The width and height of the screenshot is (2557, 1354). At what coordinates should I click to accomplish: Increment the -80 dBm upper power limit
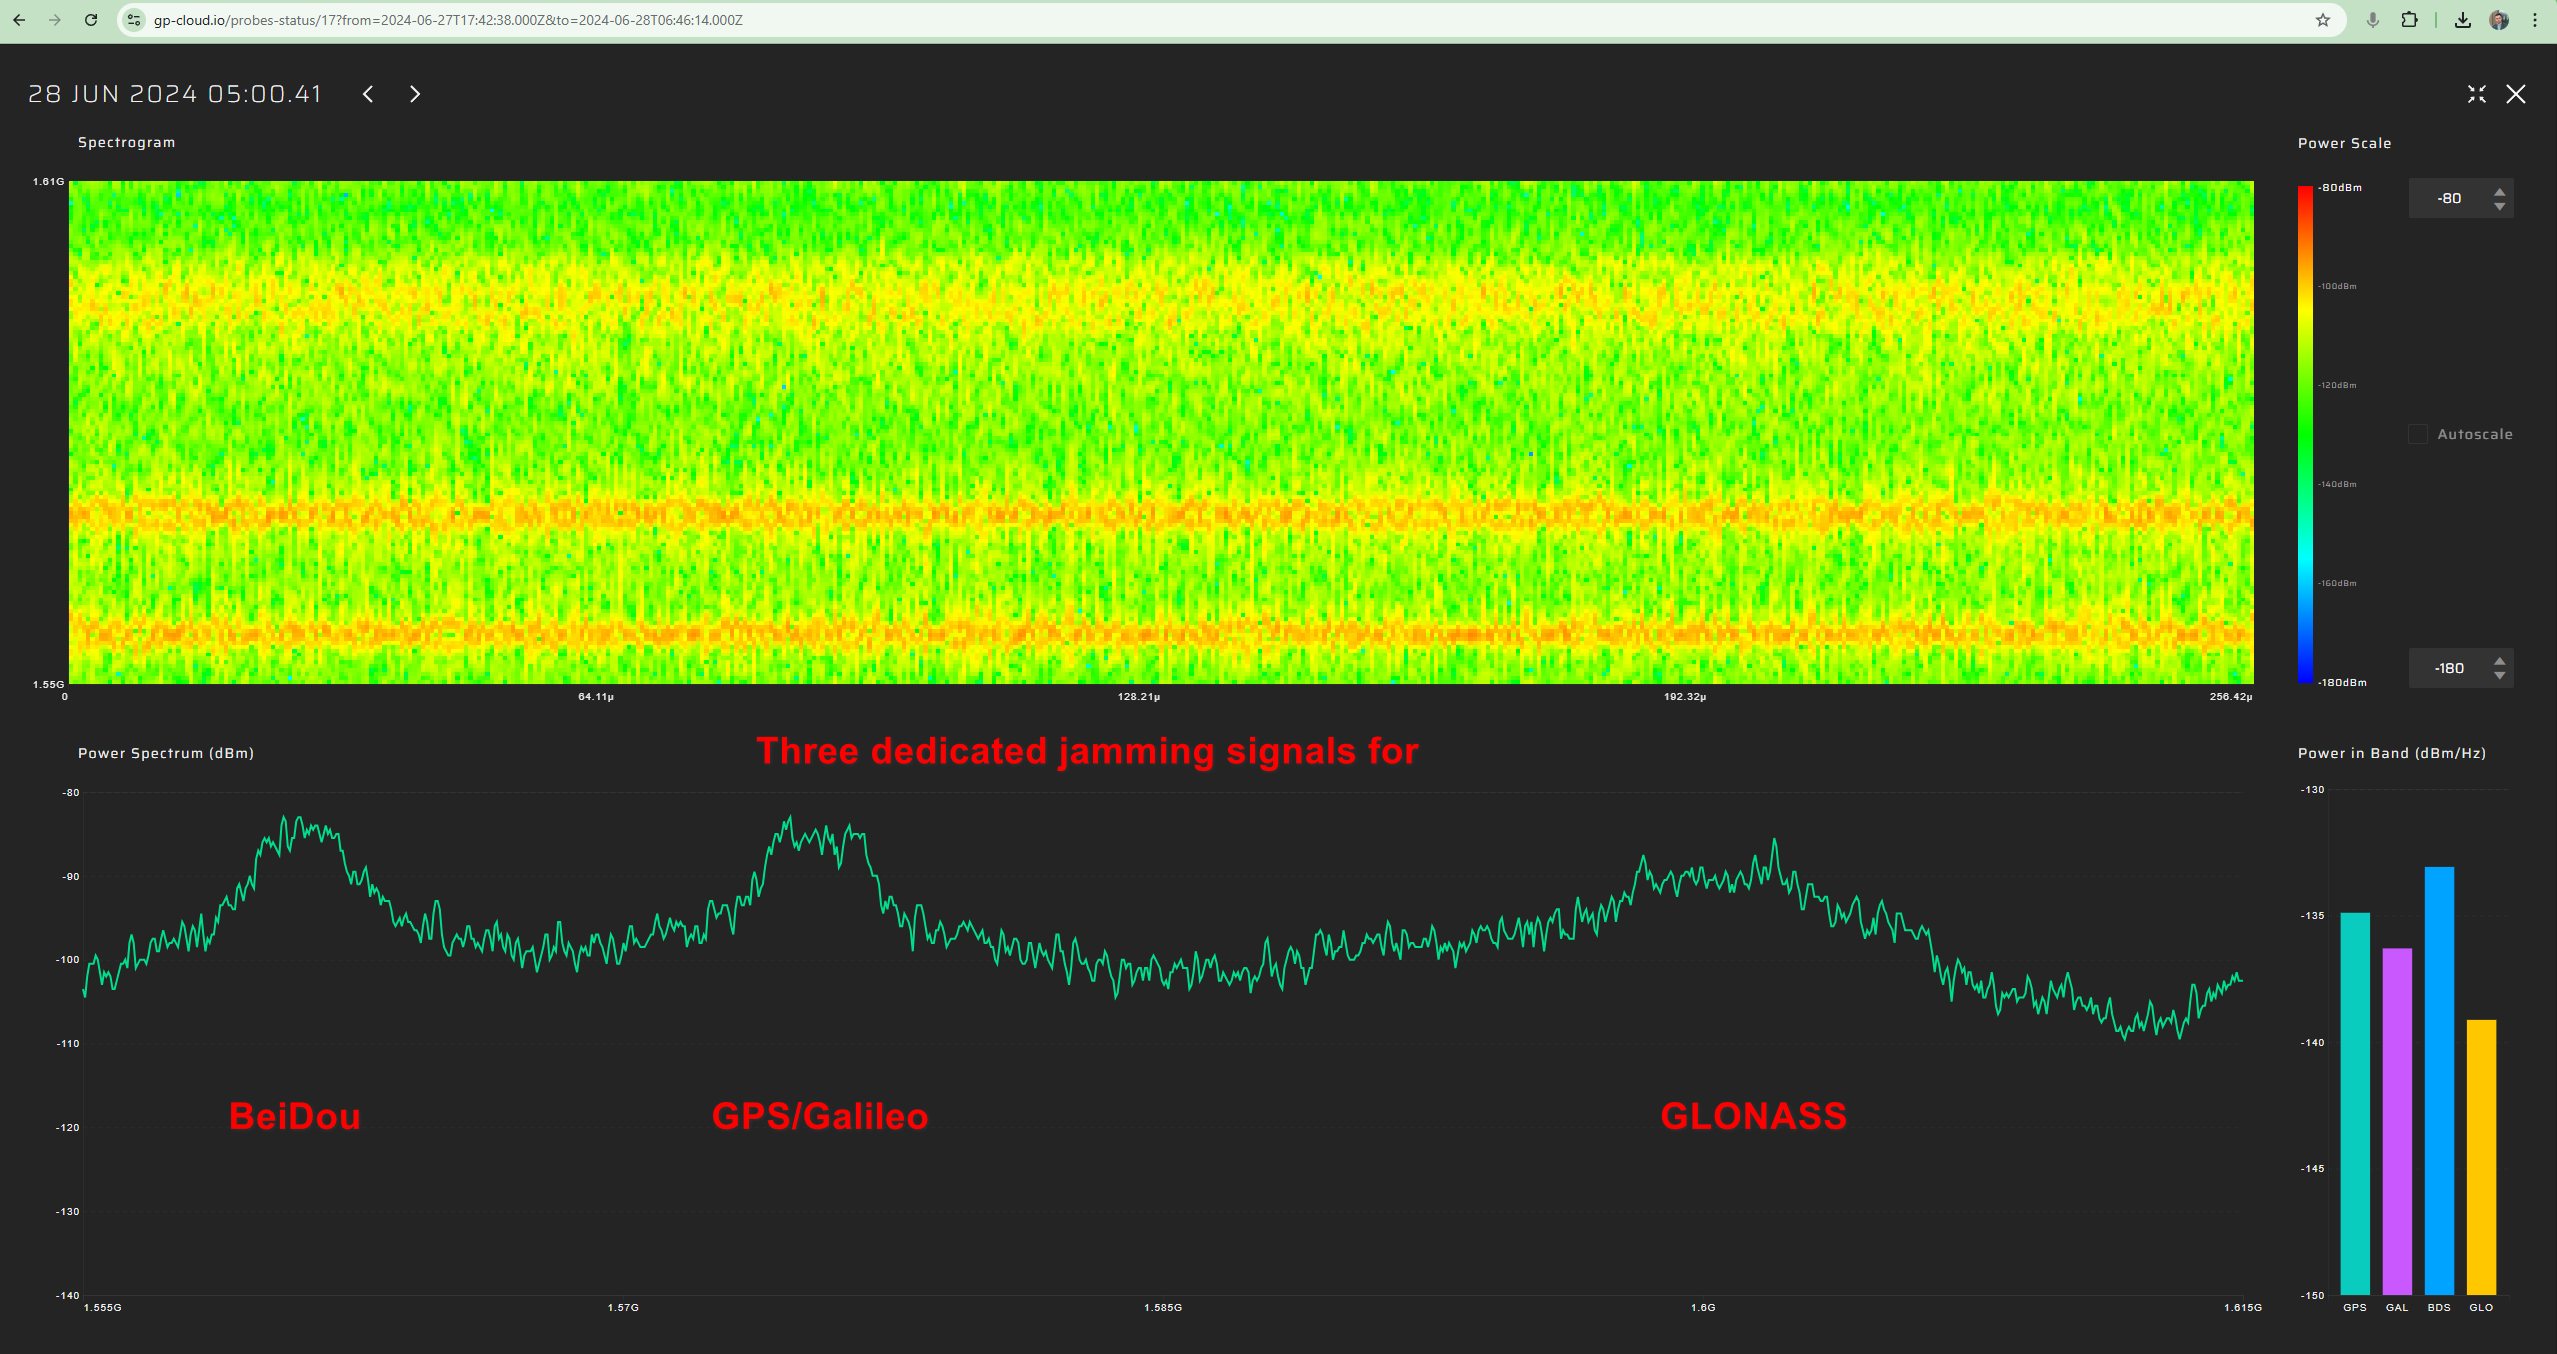tap(2498, 190)
